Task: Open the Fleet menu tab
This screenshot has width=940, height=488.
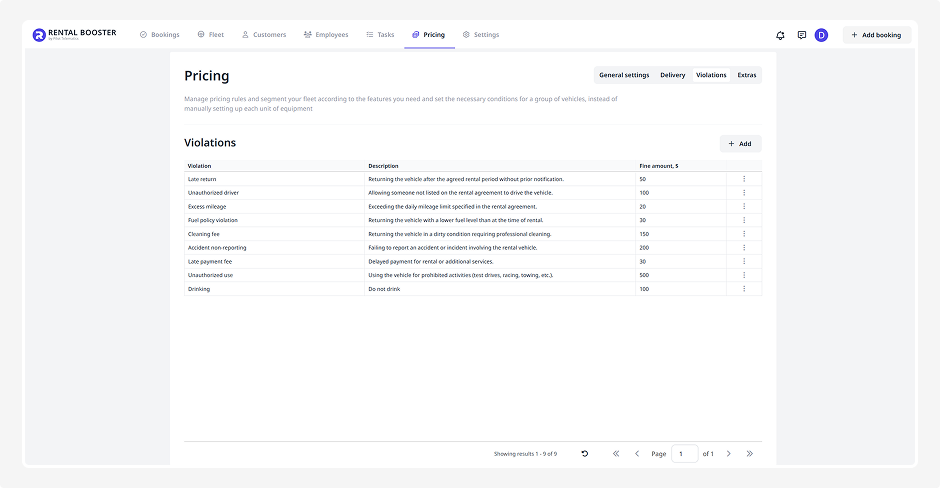Action: click(210, 35)
